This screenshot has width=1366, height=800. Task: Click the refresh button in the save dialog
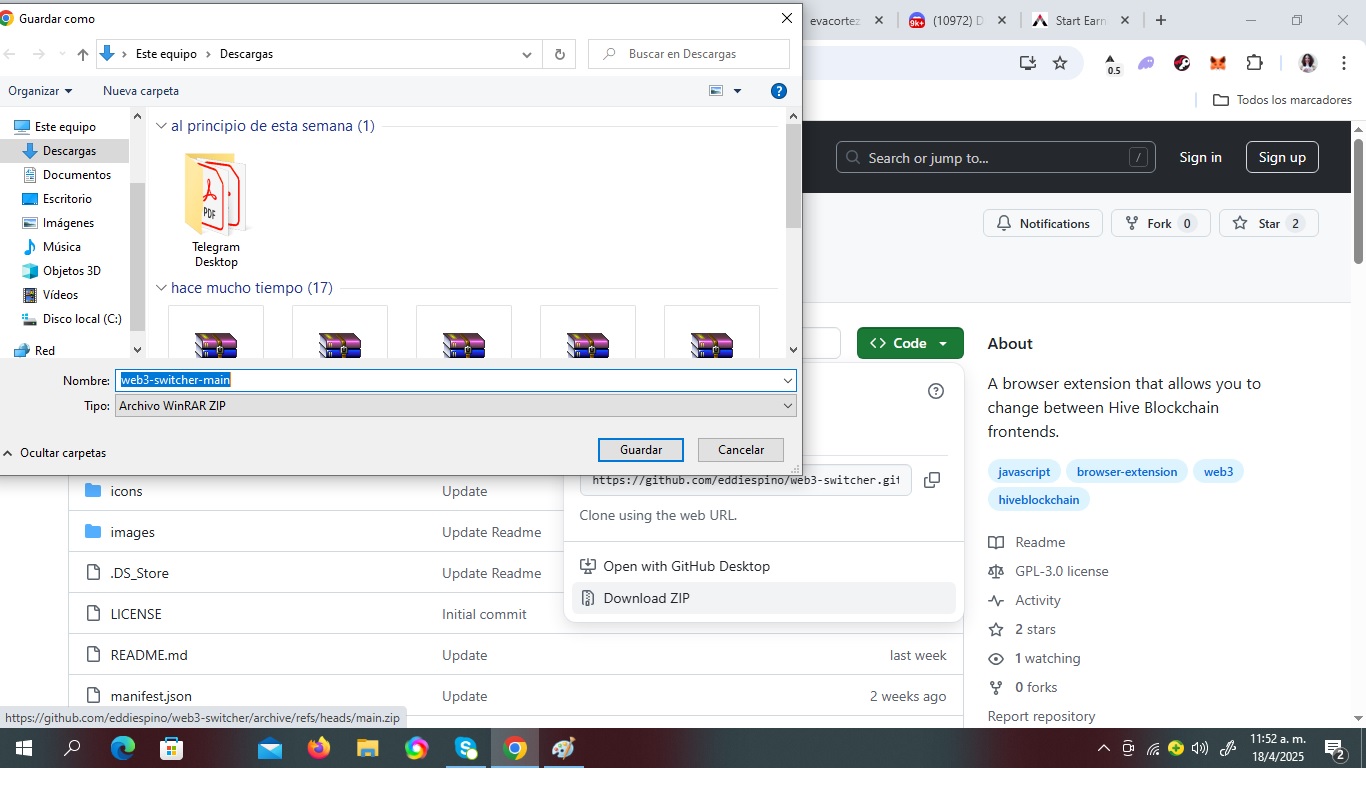coord(559,54)
